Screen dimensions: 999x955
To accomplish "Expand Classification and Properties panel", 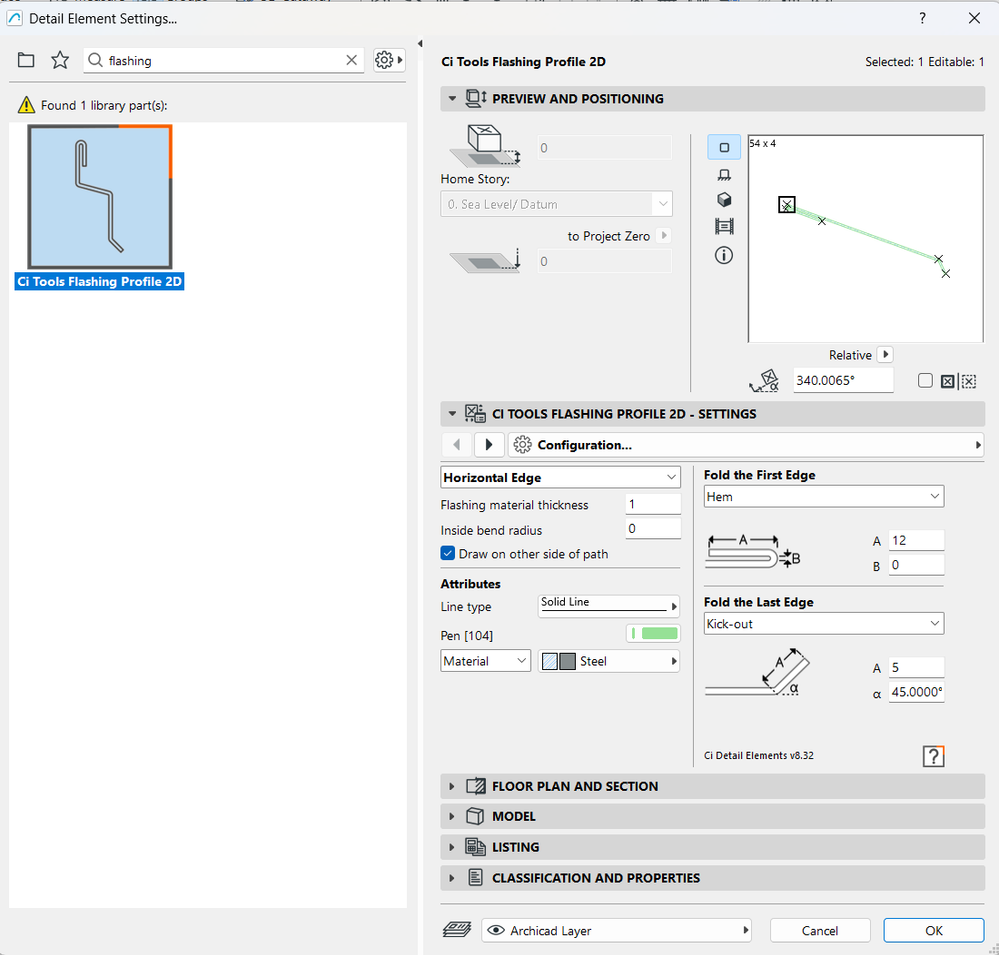I will point(452,878).
